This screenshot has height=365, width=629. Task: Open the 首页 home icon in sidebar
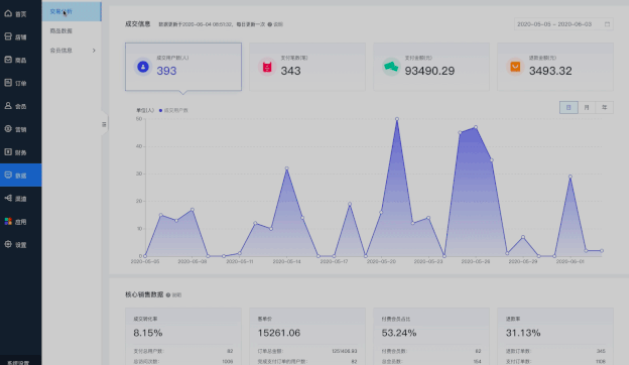point(8,14)
